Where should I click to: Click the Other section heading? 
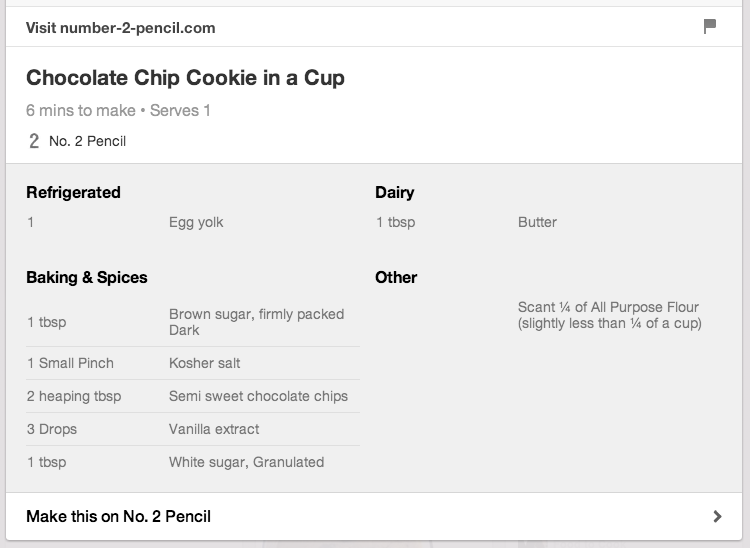[396, 277]
